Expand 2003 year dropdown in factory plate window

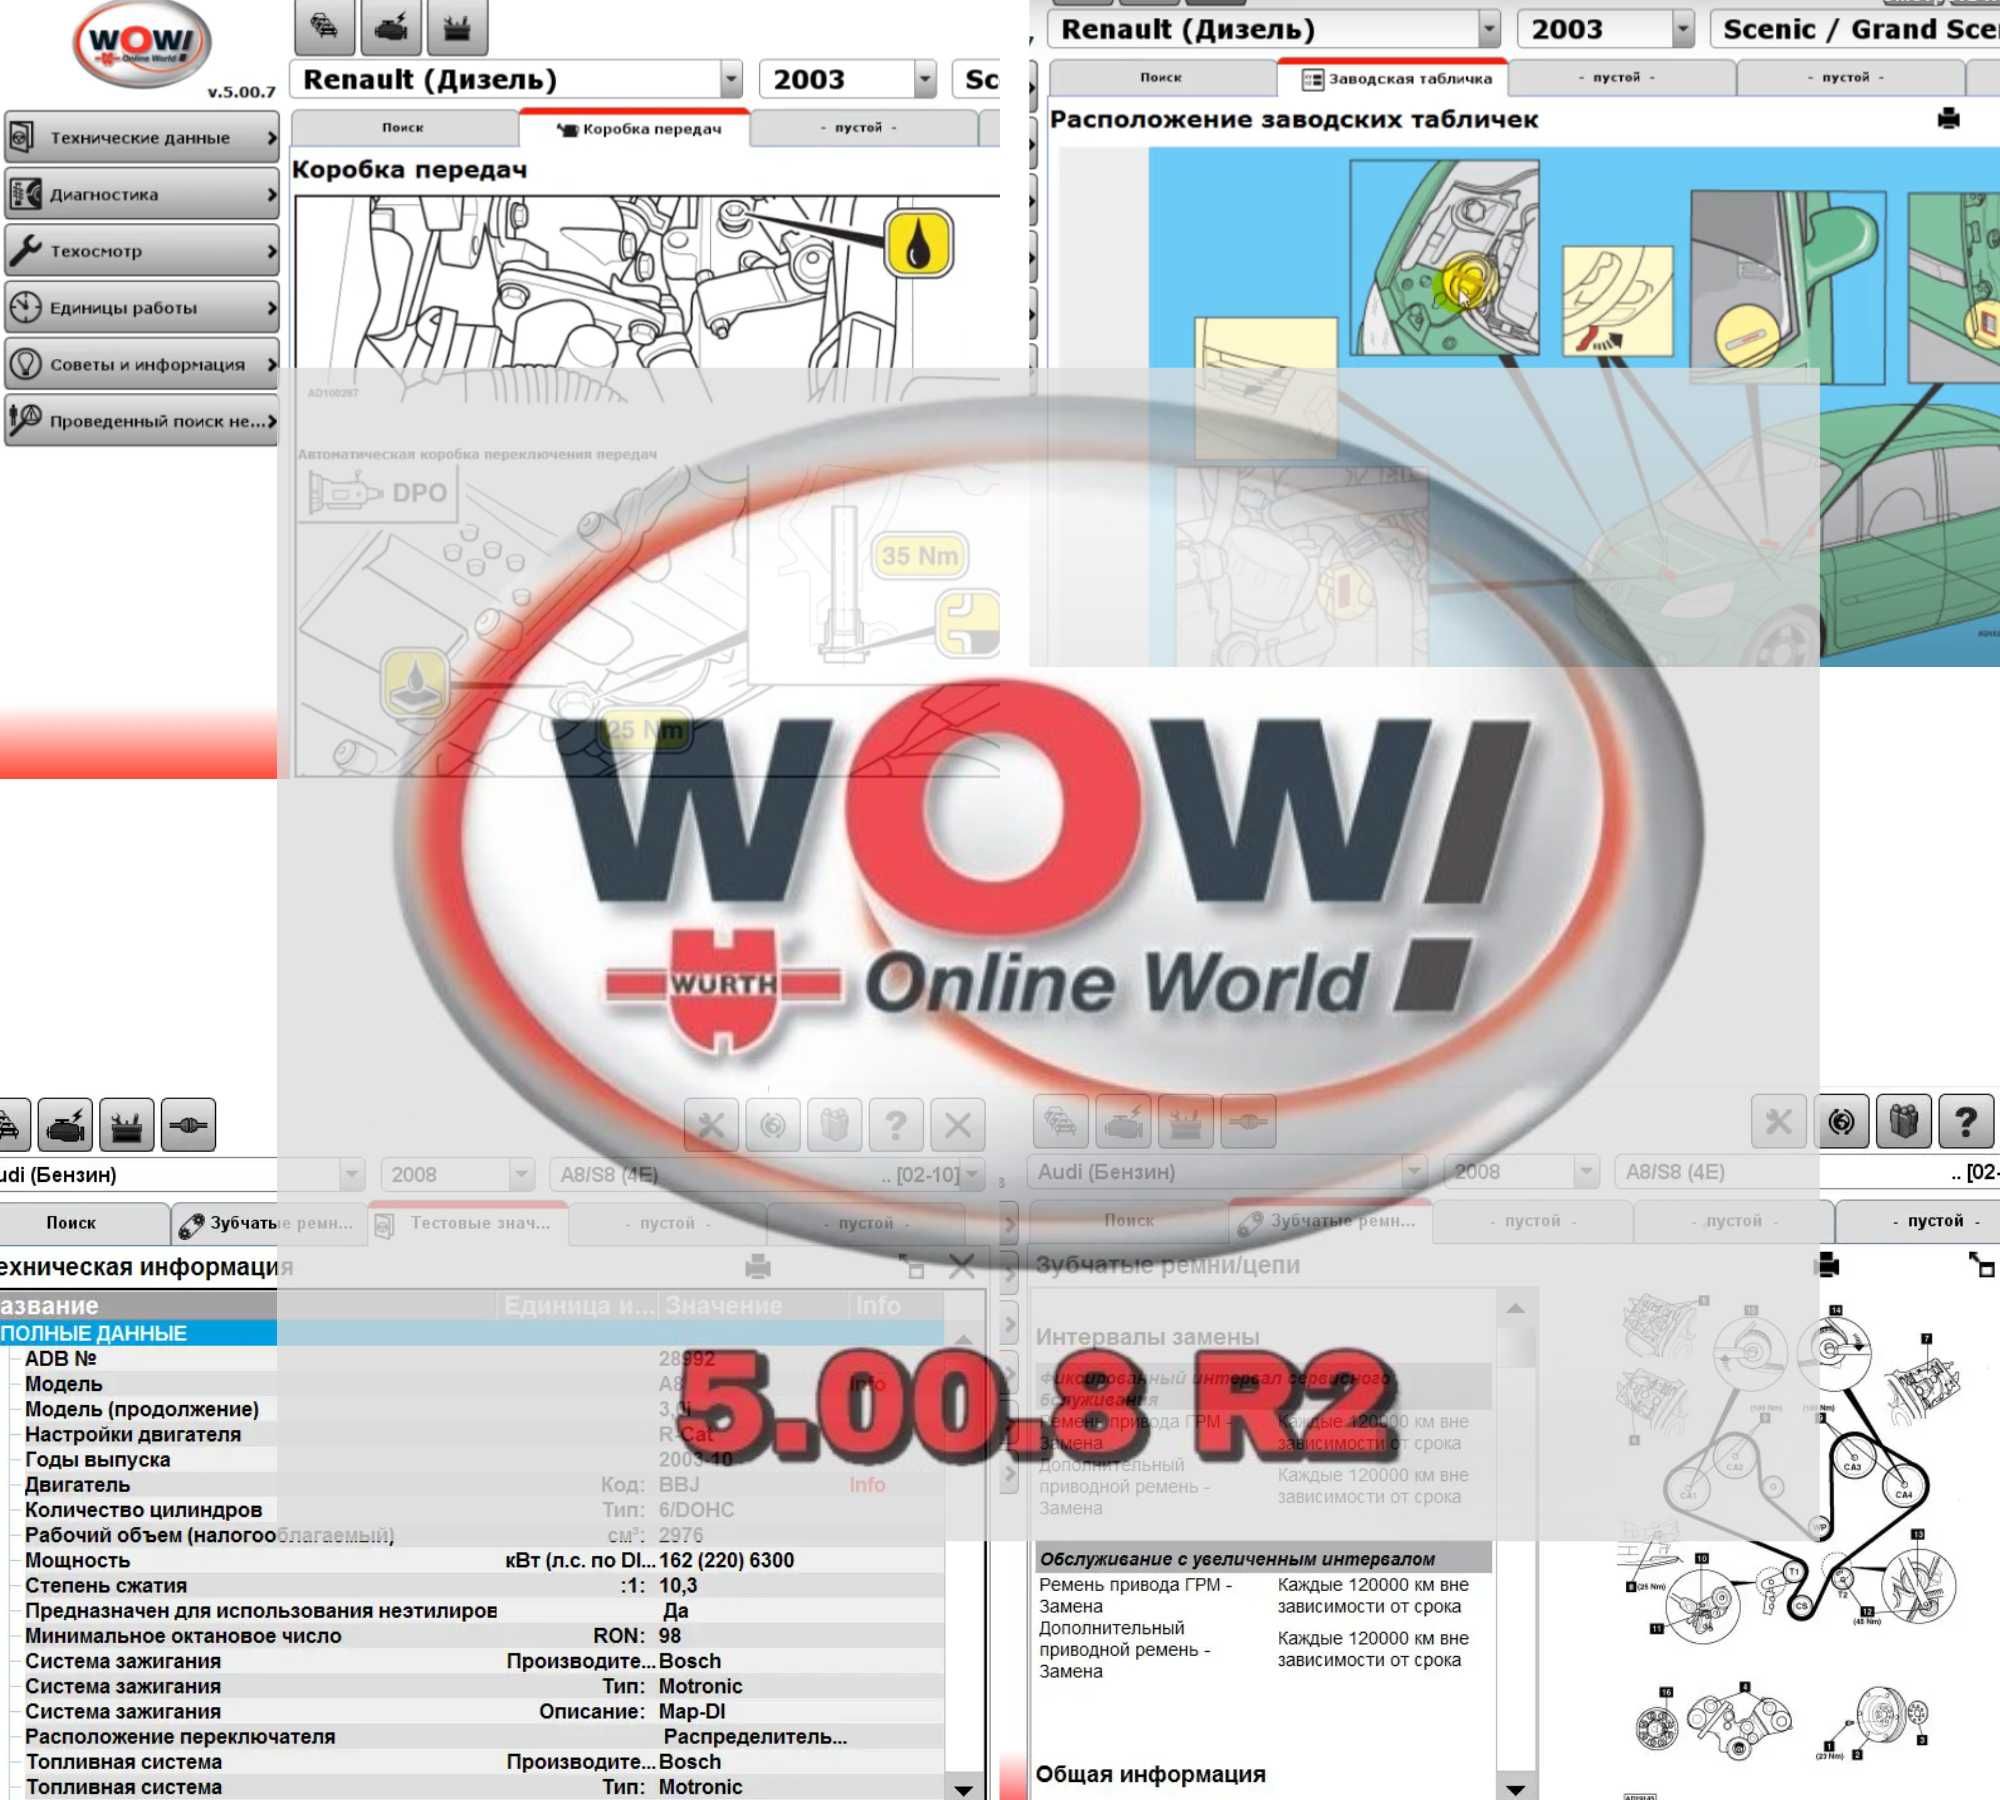[x=1683, y=29]
